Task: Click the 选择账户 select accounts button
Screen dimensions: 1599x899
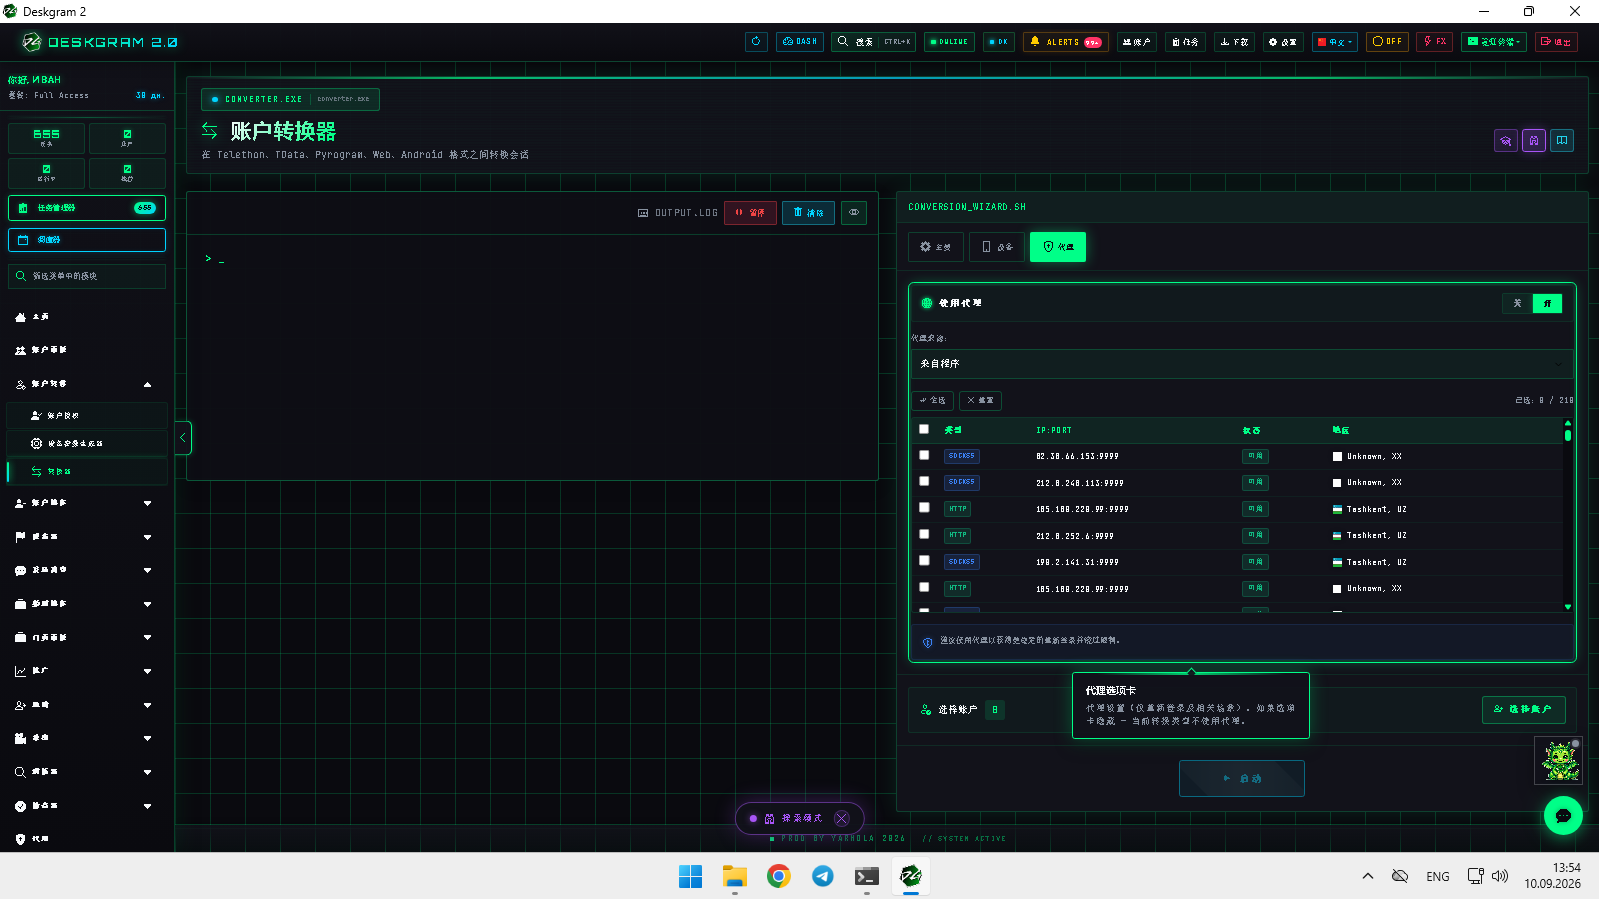Action: (x=1523, y=709)
